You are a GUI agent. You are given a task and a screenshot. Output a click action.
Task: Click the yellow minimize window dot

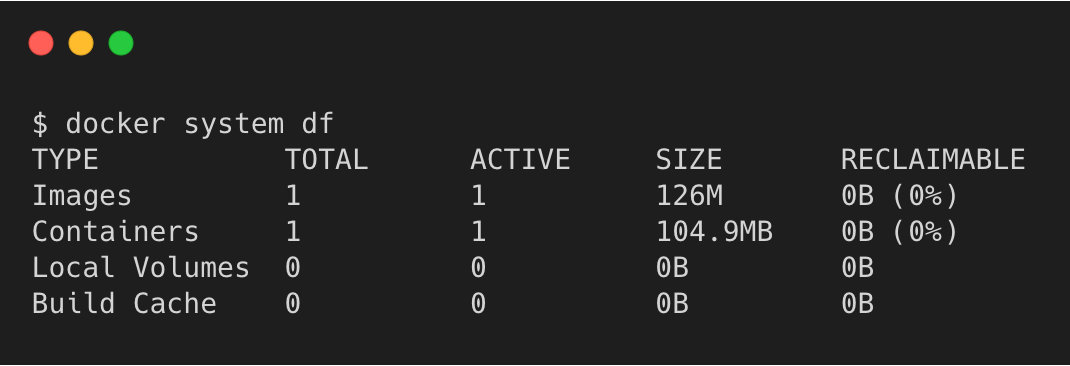click(81, 43)
